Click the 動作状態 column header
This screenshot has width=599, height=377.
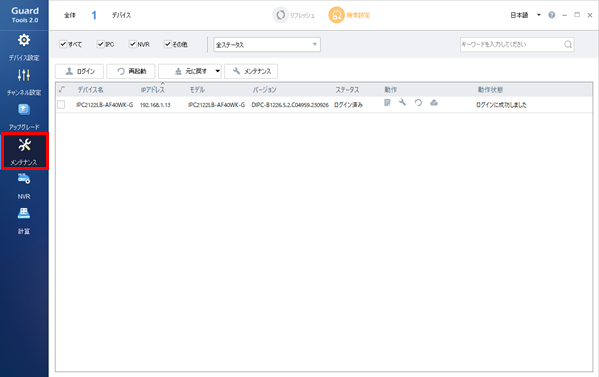490,90
